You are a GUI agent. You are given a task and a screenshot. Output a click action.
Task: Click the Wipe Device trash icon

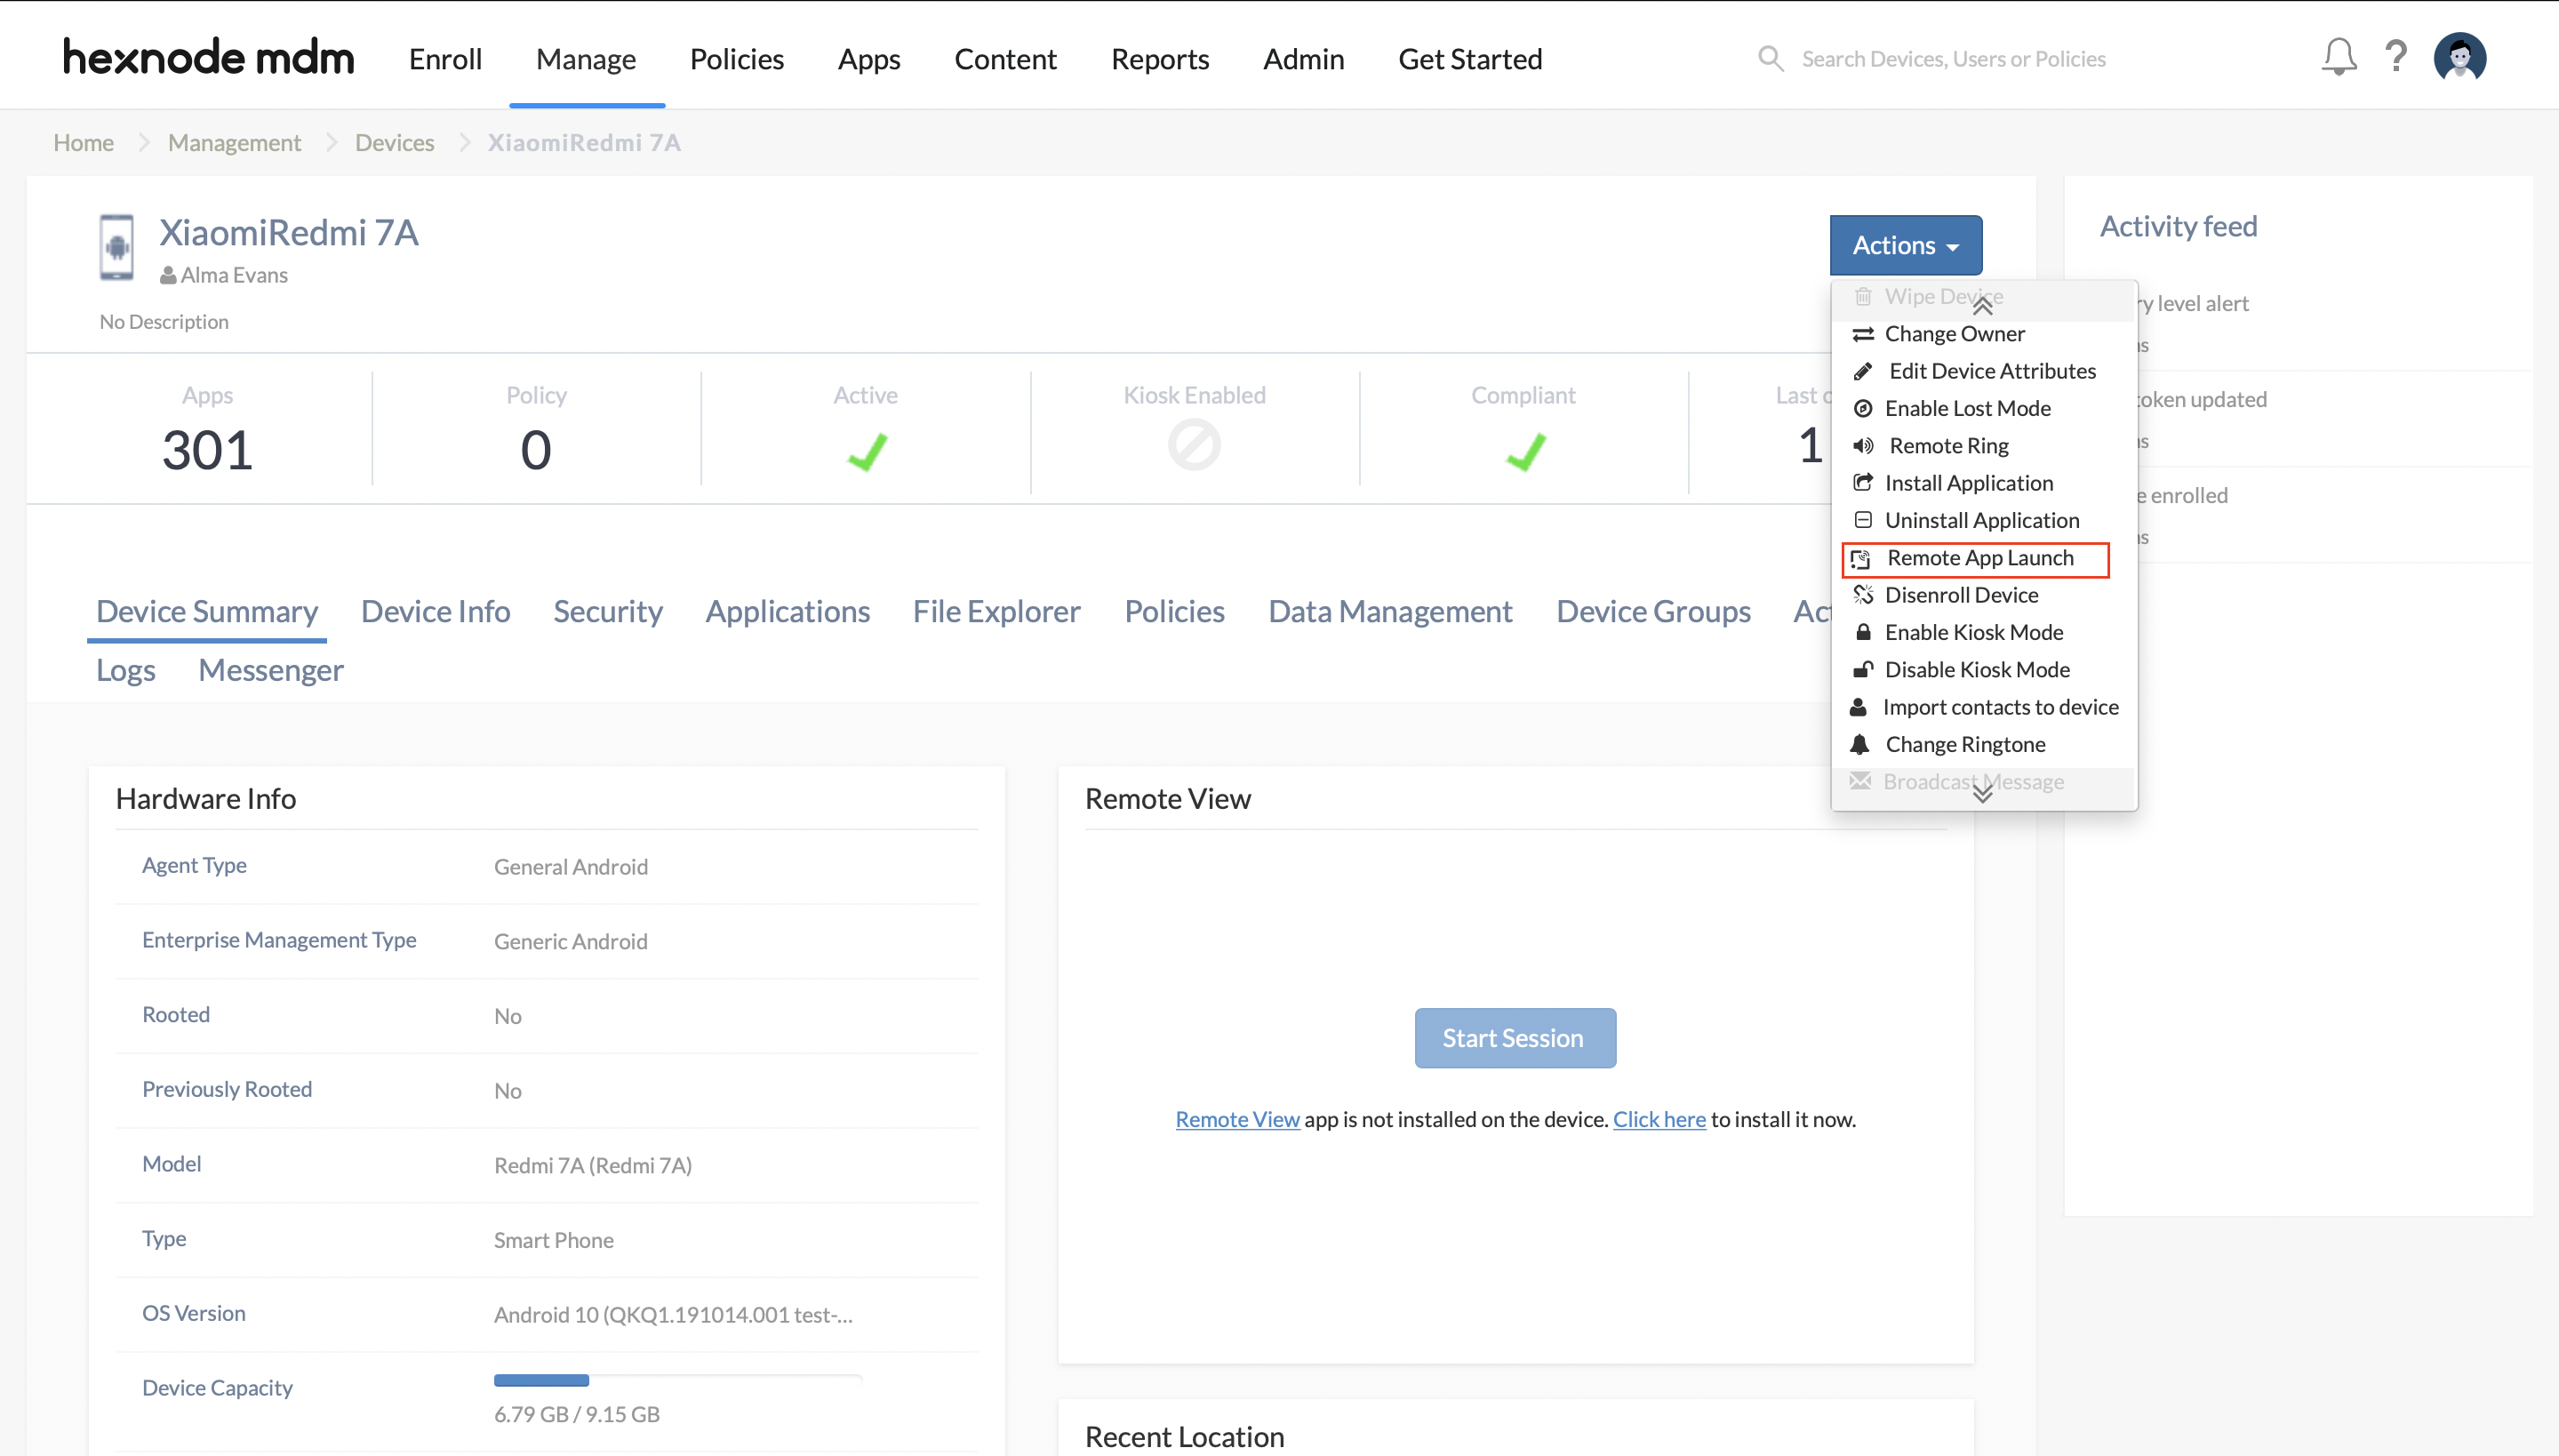click(1862, 296)
